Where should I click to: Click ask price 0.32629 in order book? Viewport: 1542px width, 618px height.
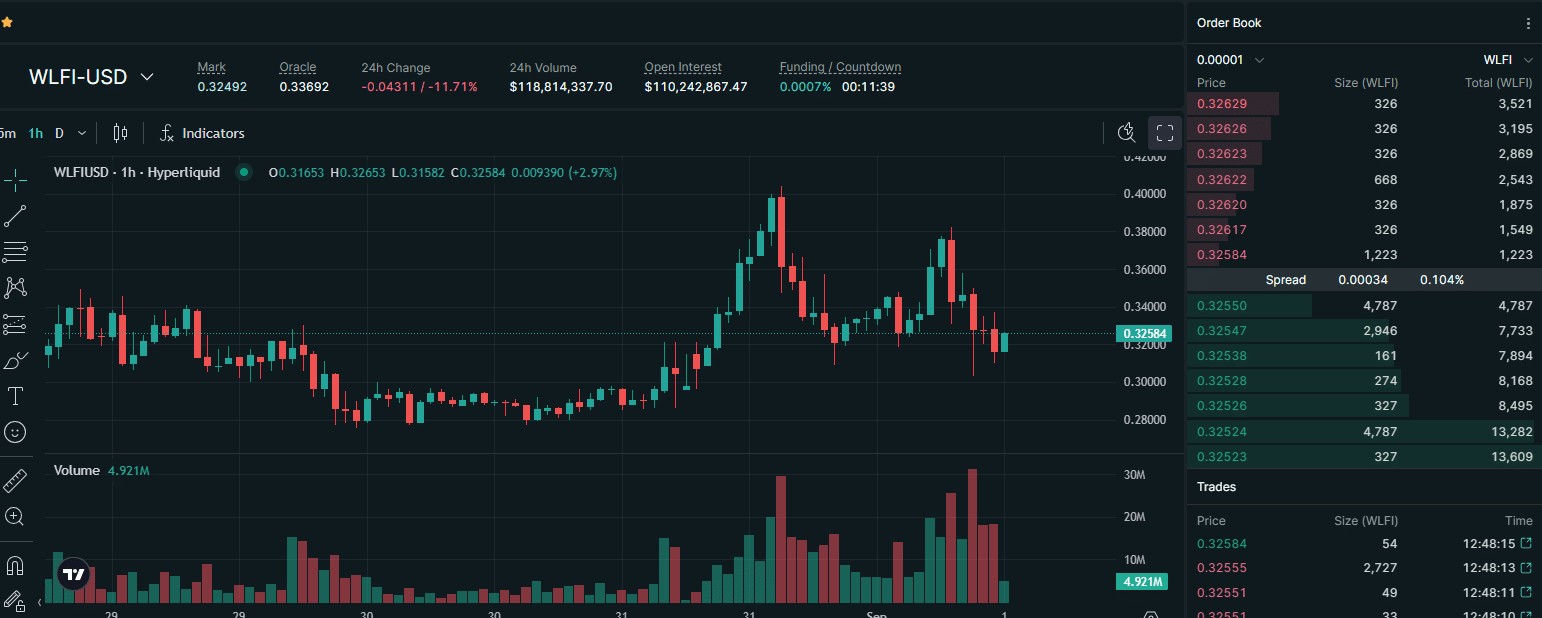coord(1222,104)
